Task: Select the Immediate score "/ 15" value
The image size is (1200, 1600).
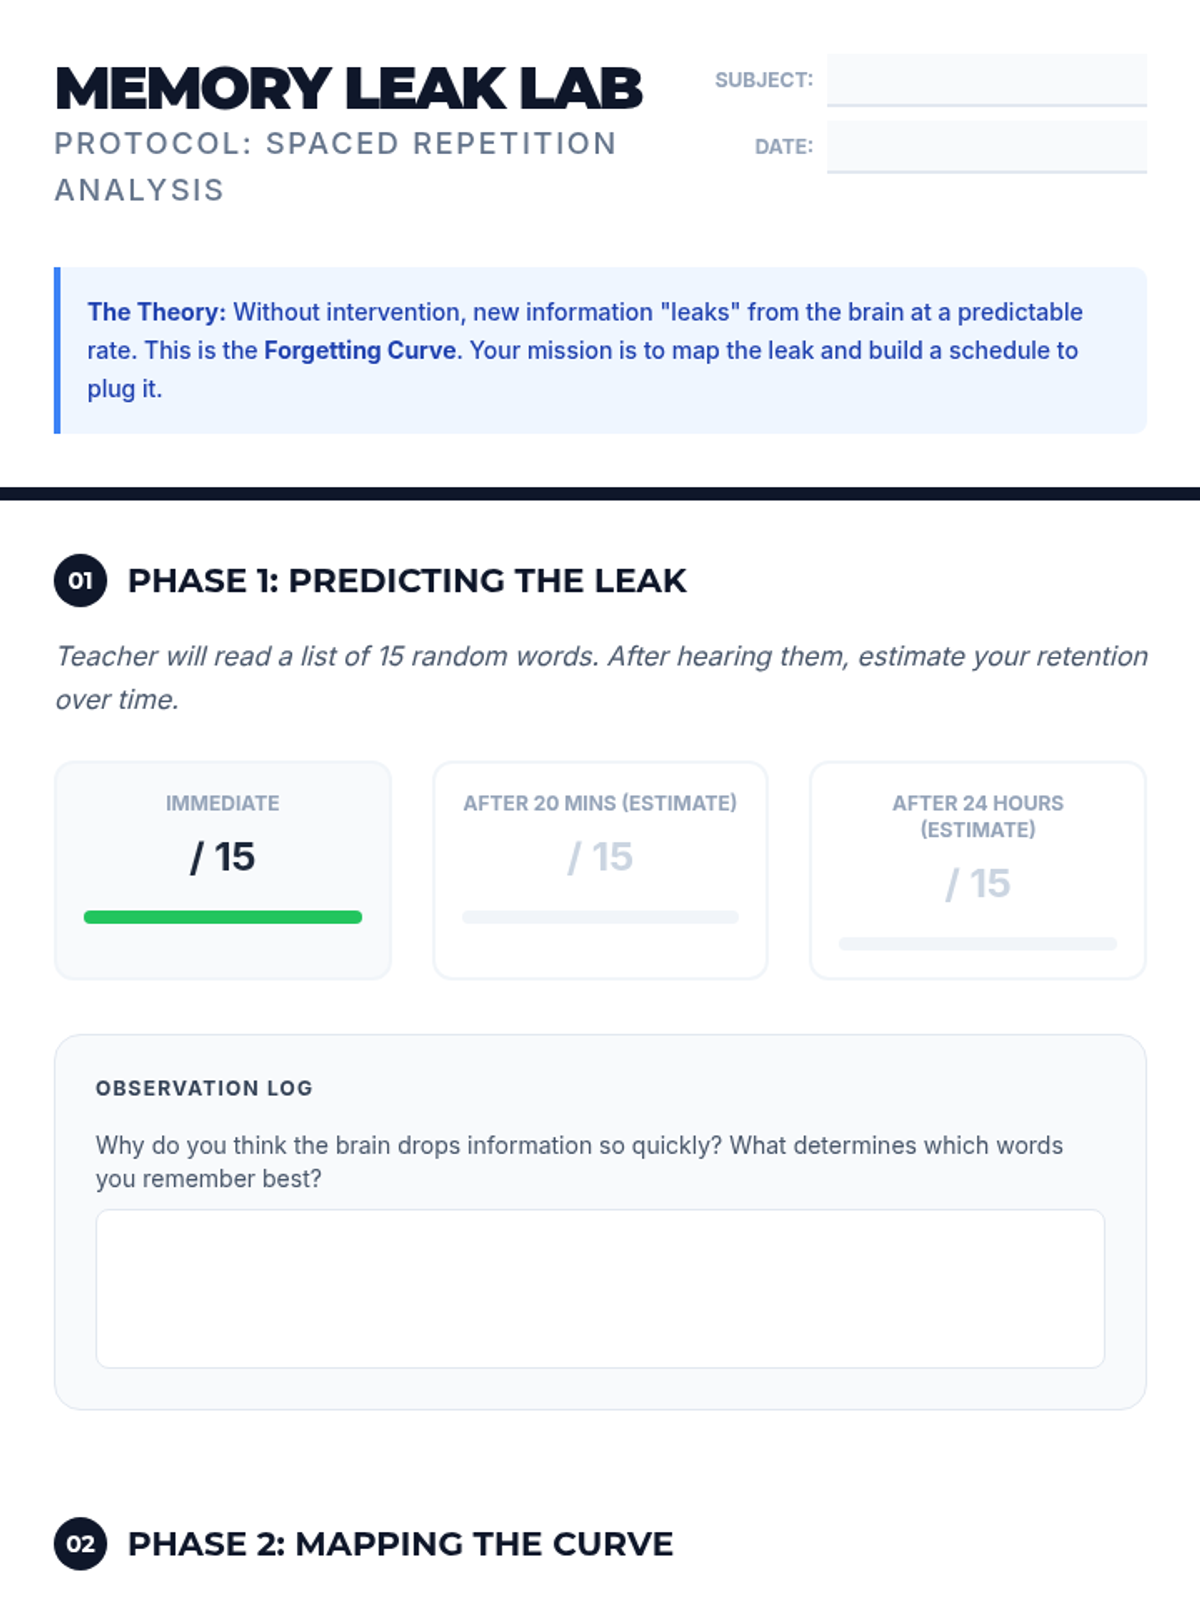Action: tap(223, 857)
